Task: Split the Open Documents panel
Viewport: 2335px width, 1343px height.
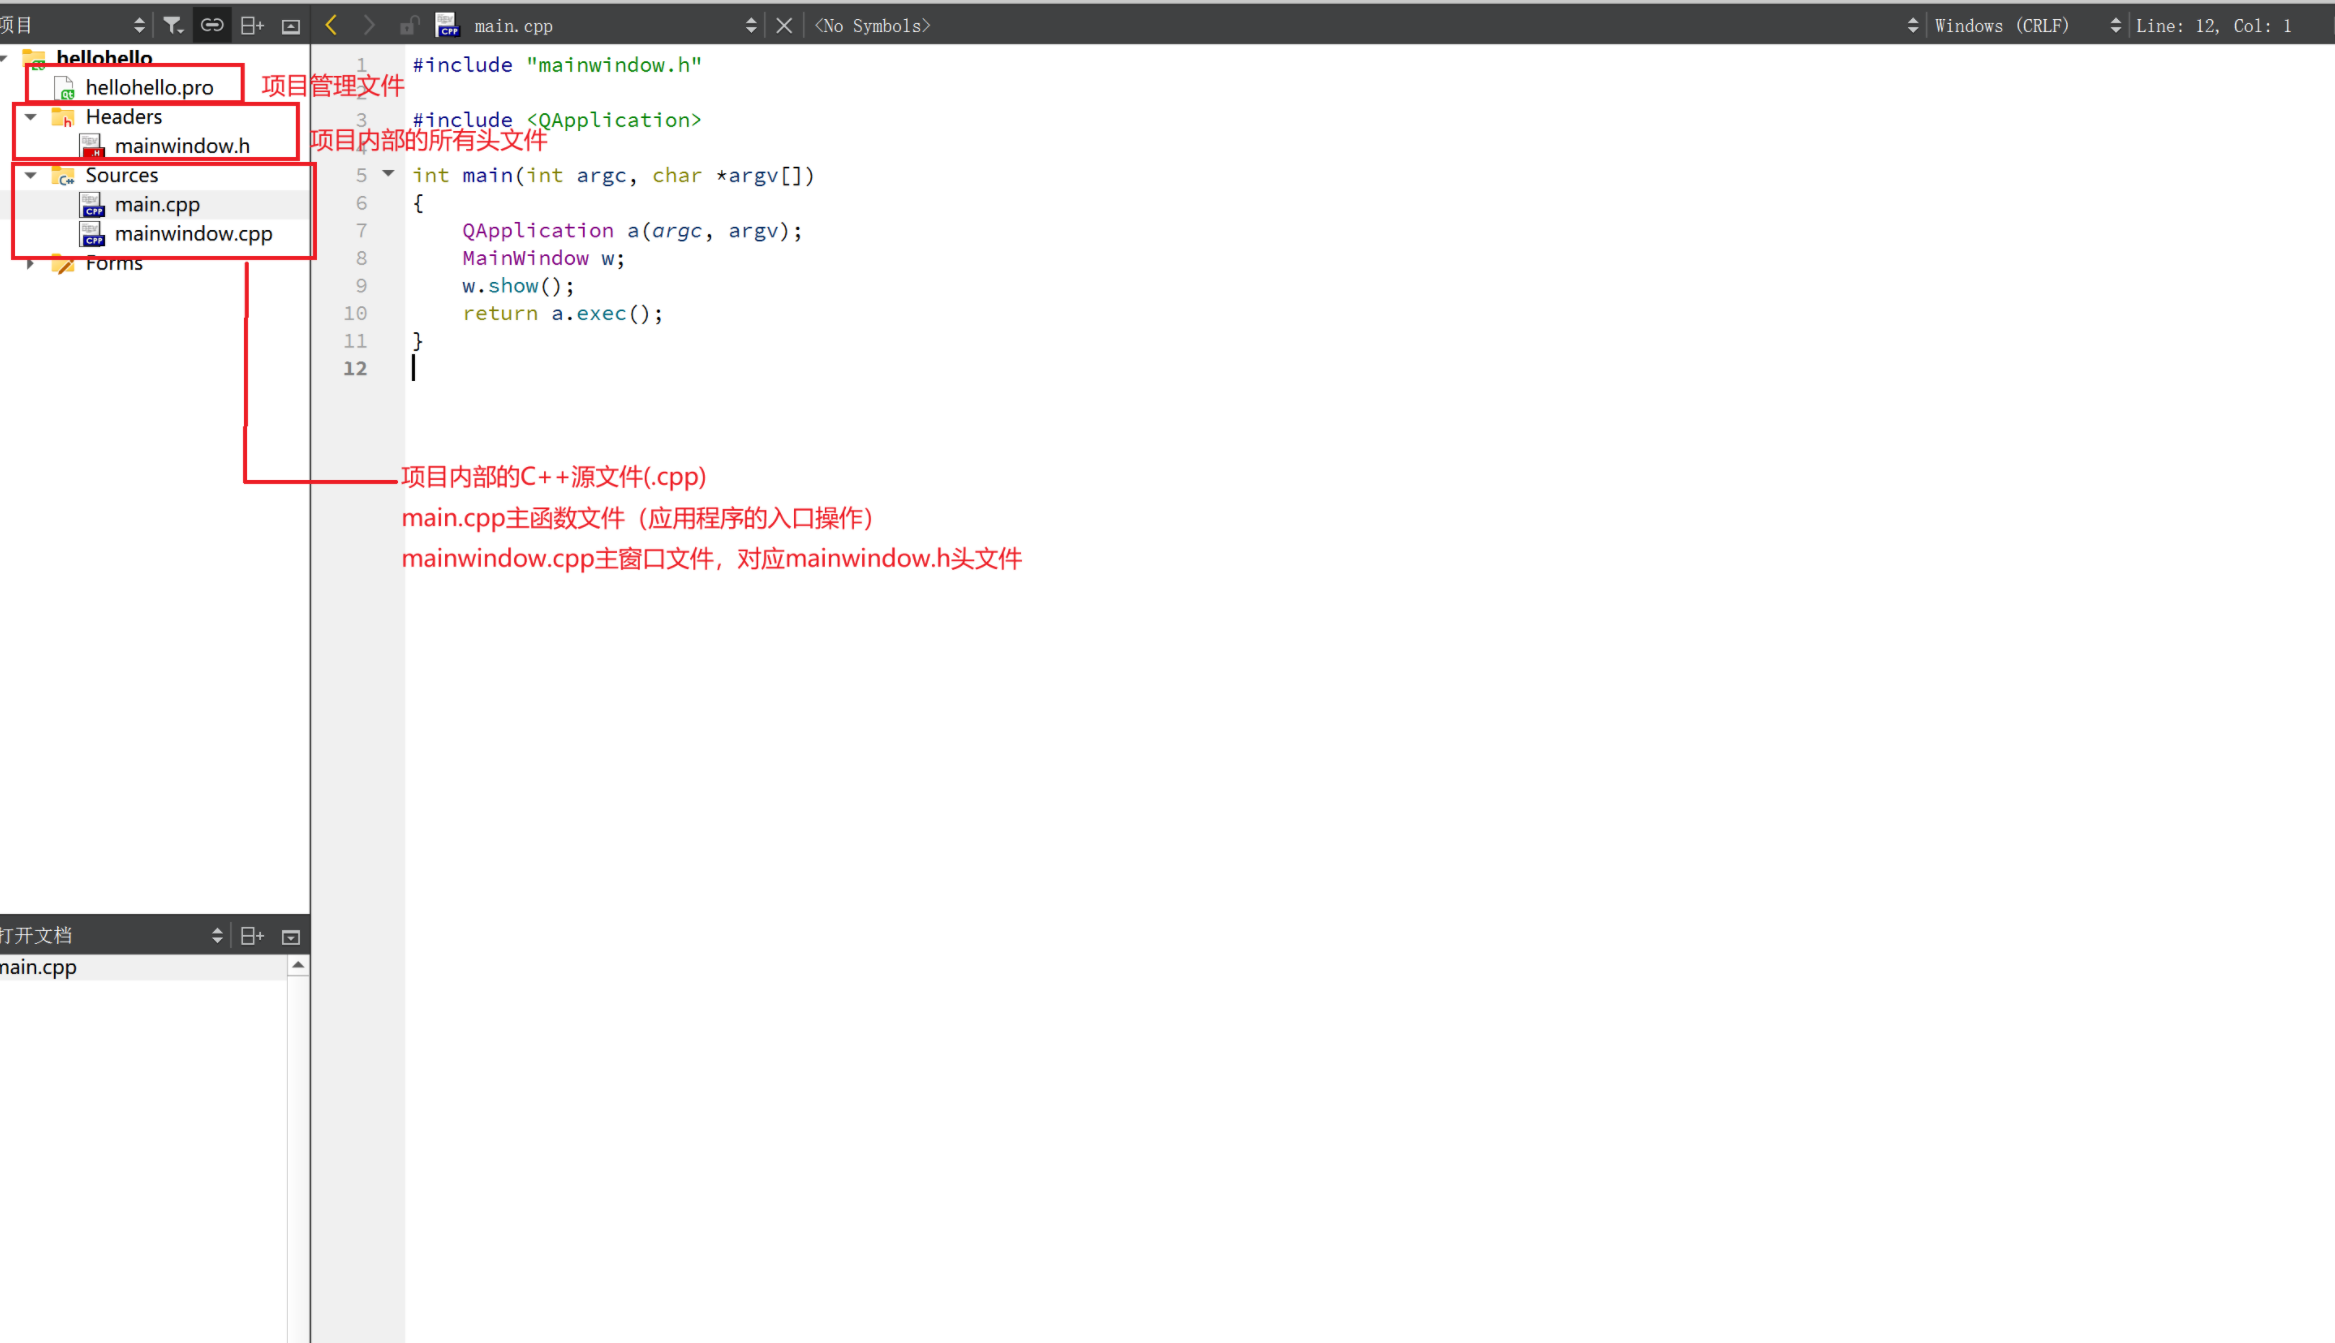Action: (x=252, y=936)
